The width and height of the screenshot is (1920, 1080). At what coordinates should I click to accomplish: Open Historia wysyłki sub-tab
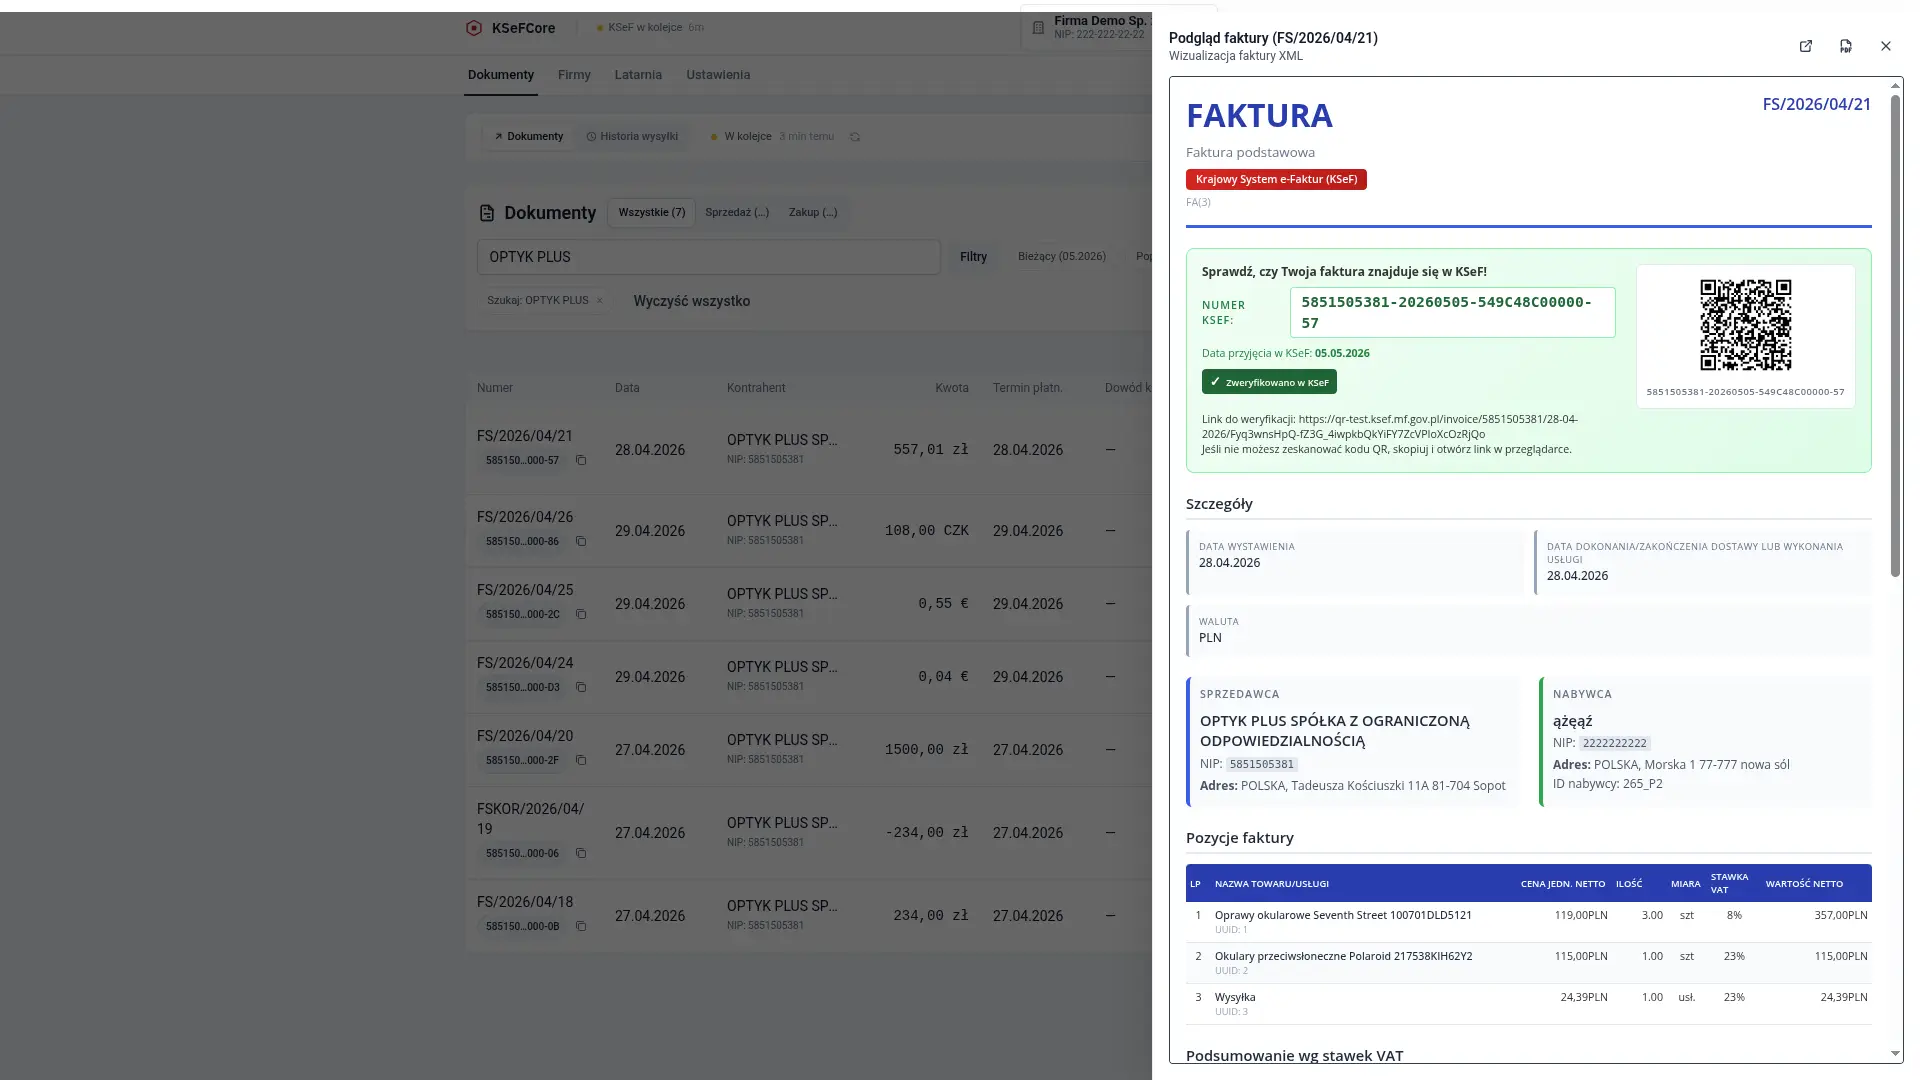pyautogui.click(x=632, y=137)
